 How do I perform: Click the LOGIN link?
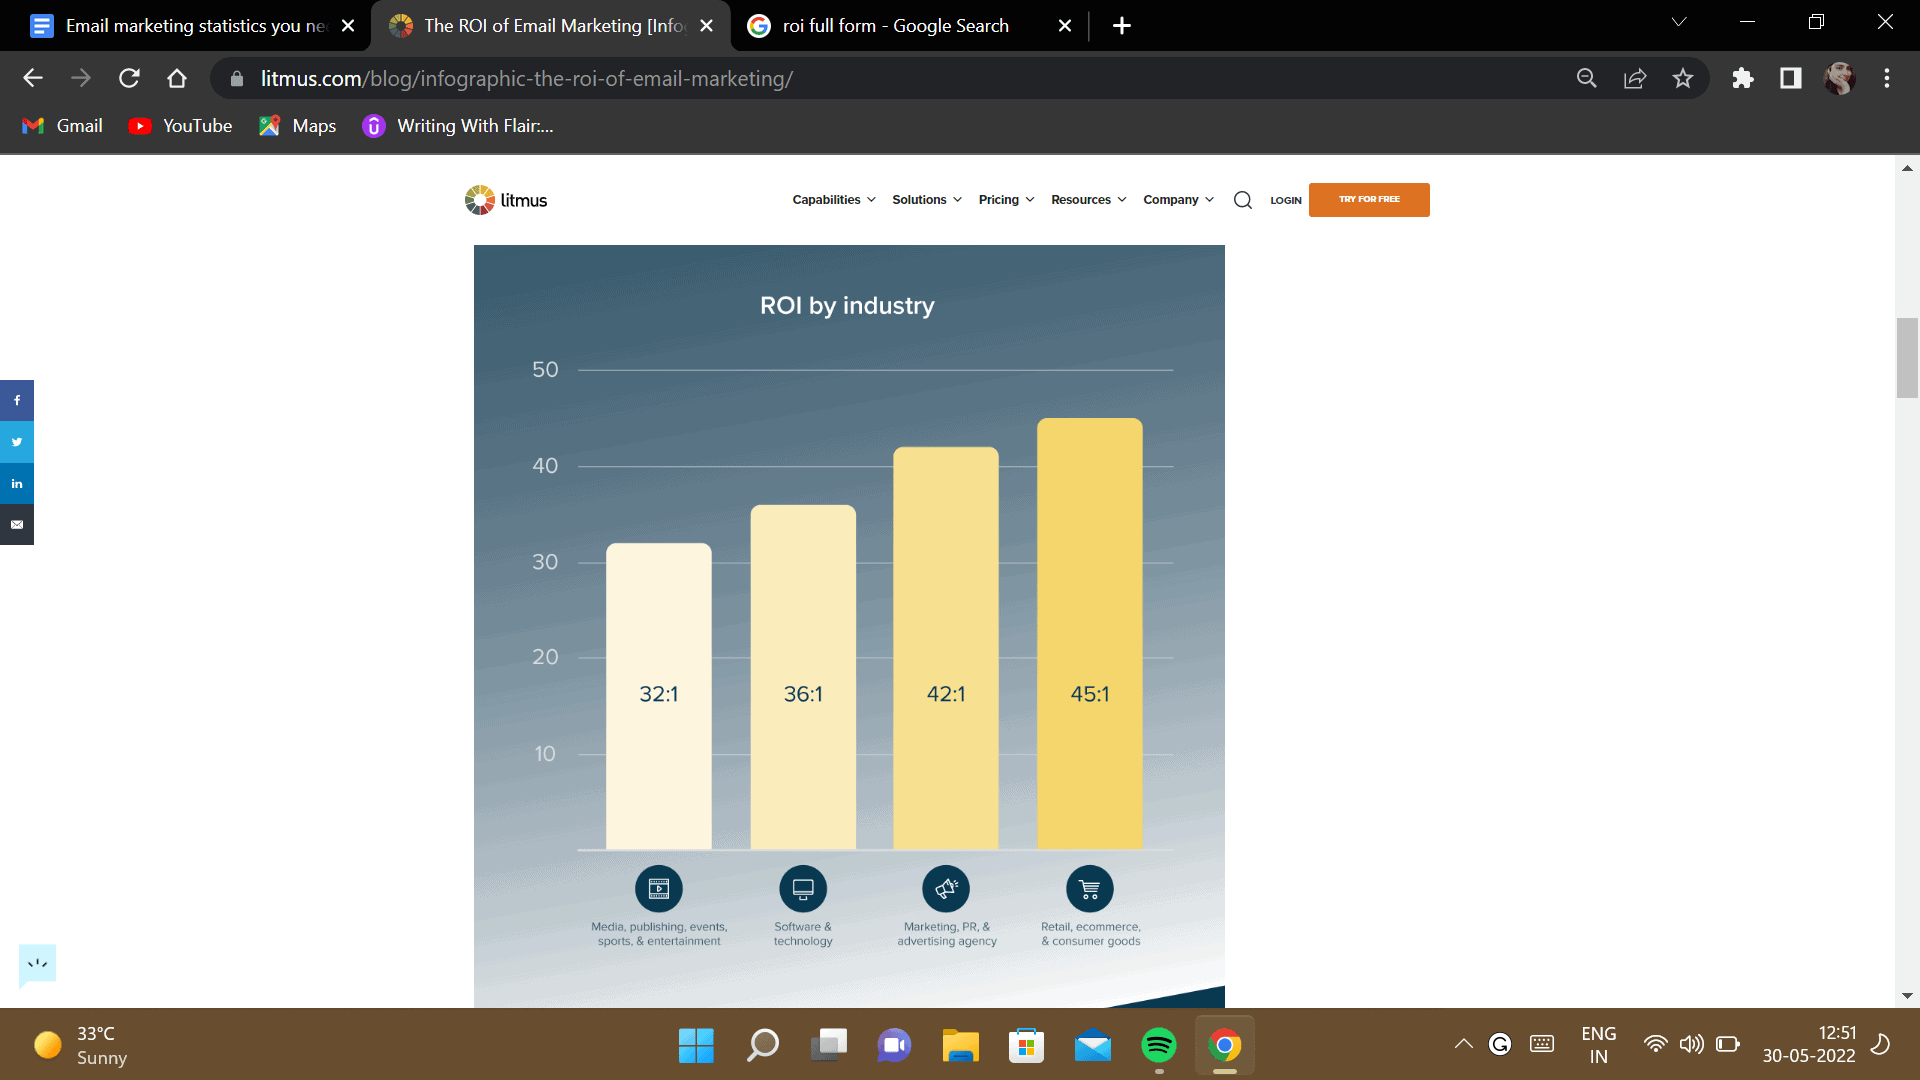(x=1285, y=200)
